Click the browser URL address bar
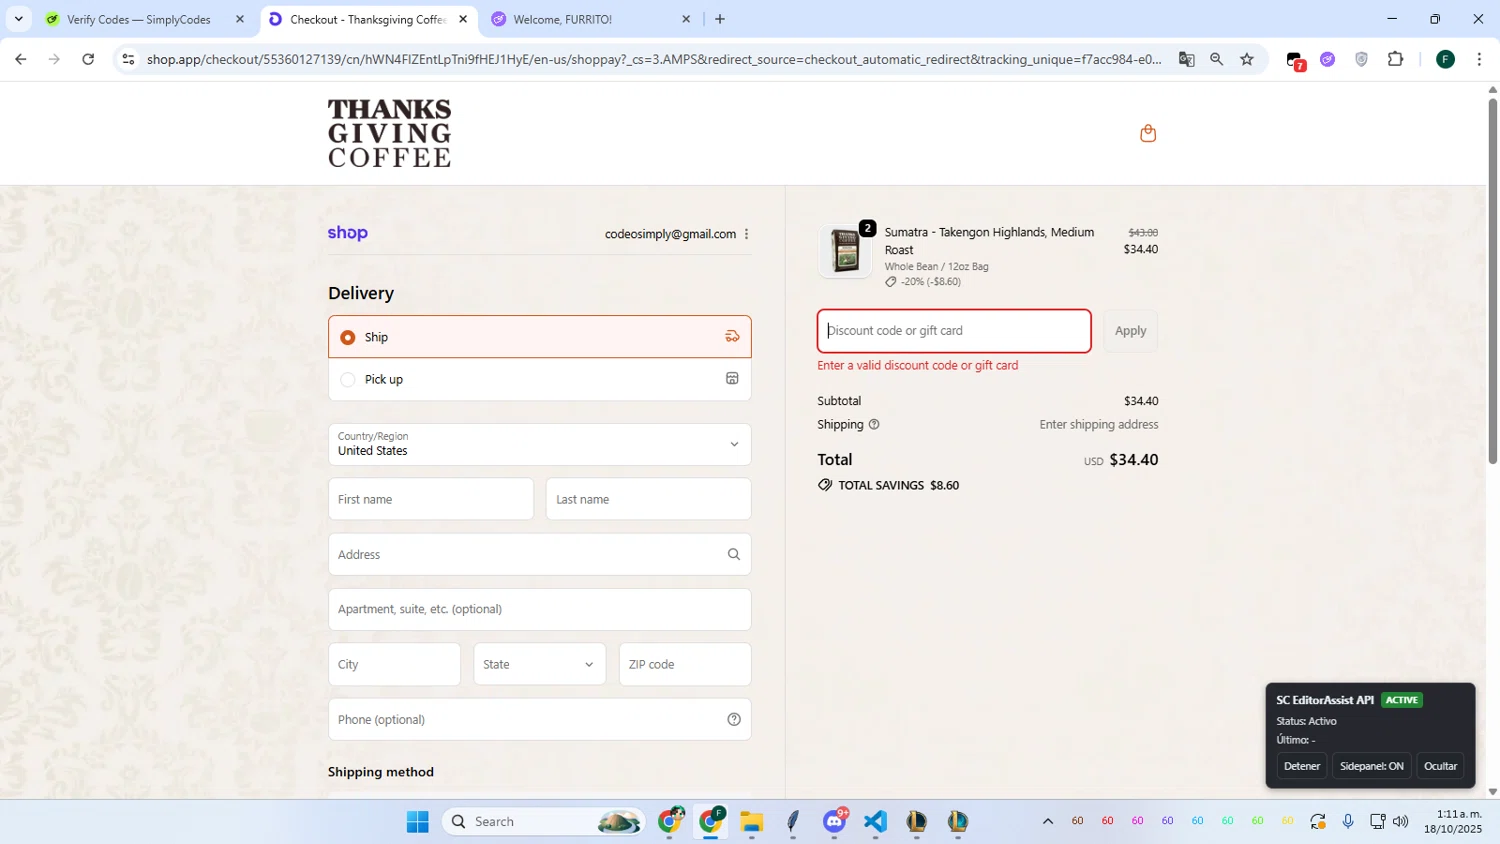 pos(654,59)
